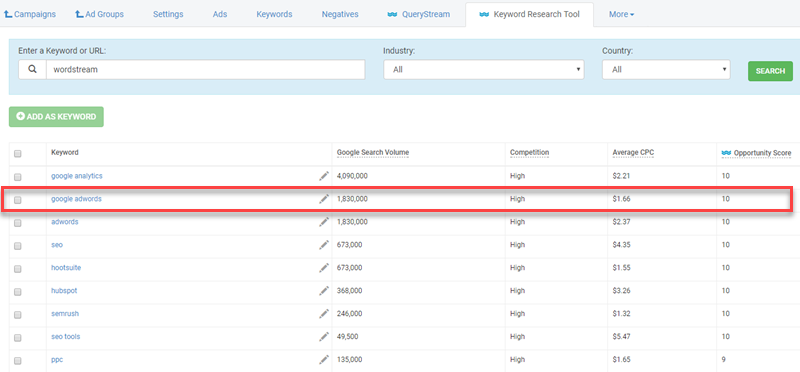This screenshot has width=800, height=372.
Task: Click the edit pencil beside hootsuite
Action: coord(324,268)
